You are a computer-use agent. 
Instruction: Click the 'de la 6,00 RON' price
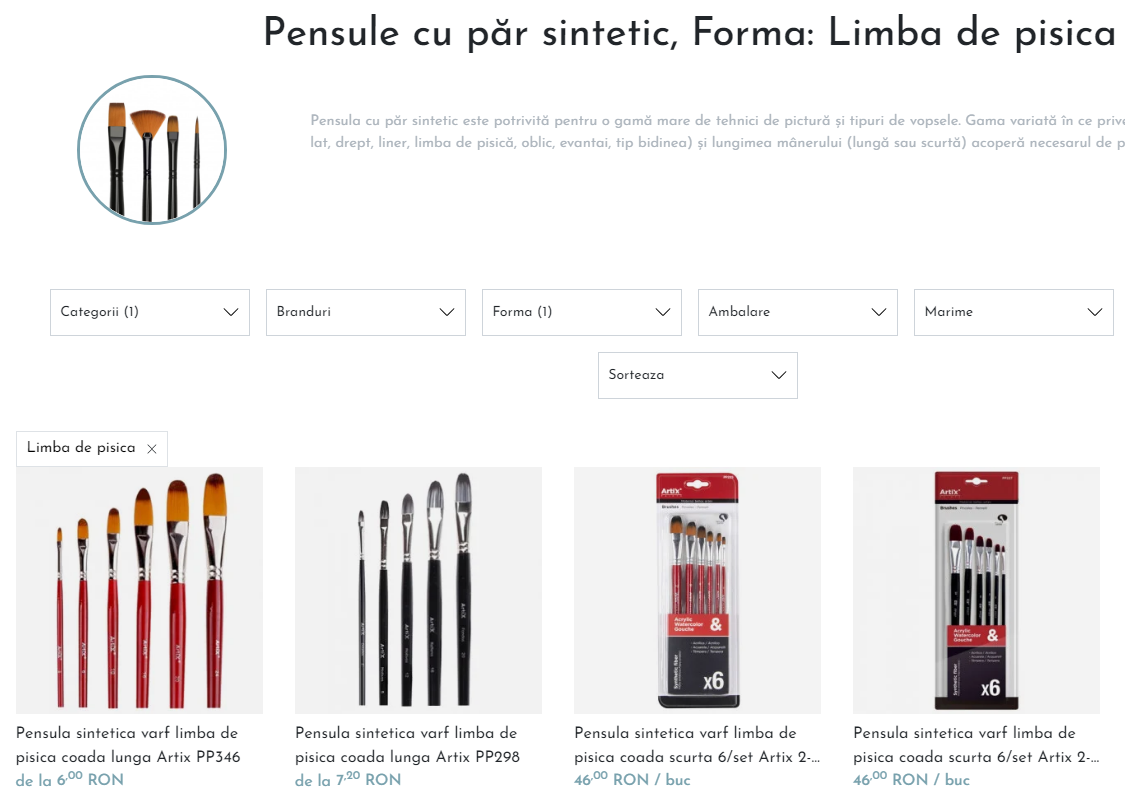coord(70,779)
